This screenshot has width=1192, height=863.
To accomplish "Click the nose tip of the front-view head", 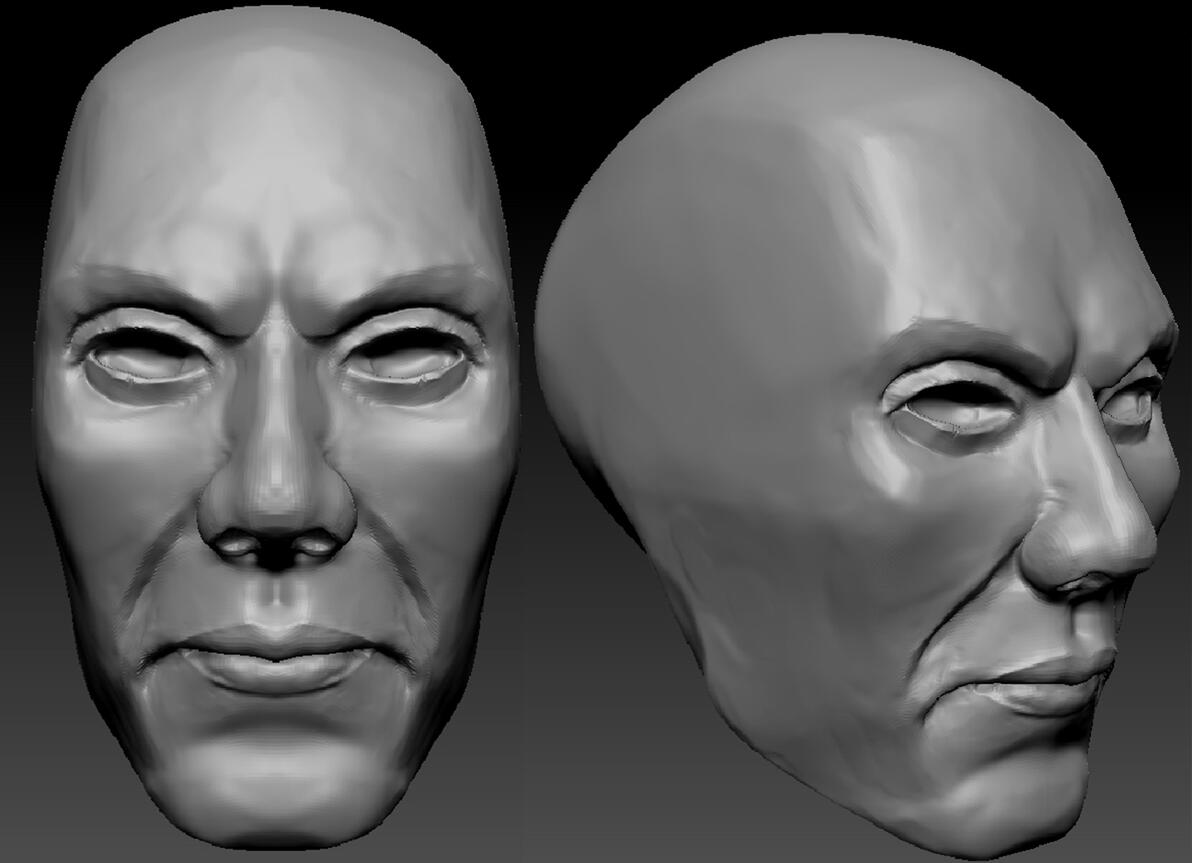I will 275,498.
